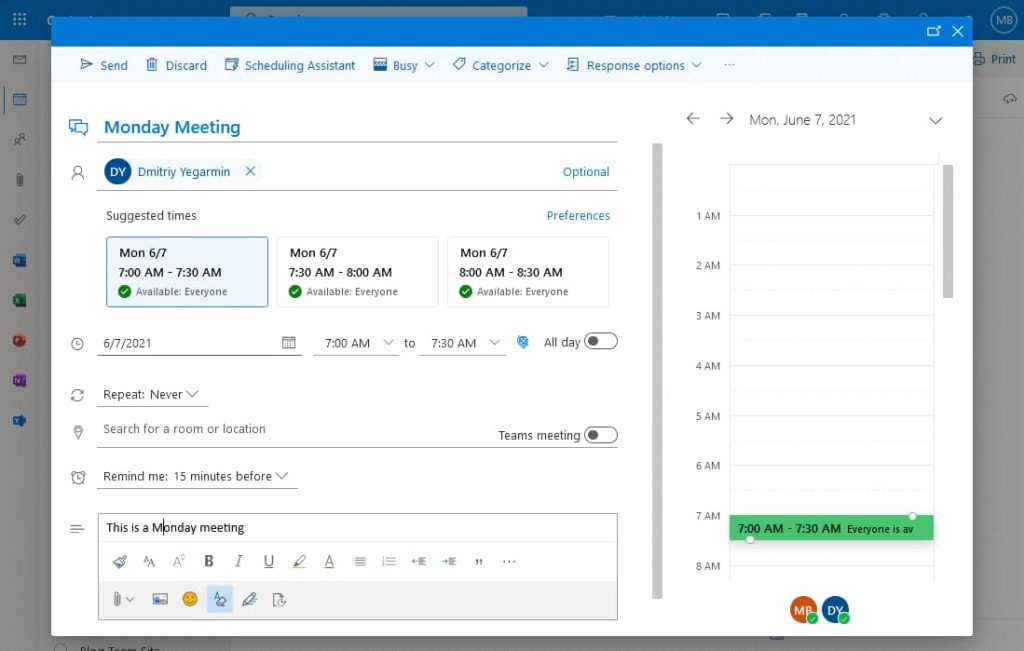Turn on the Teams meeting toggle

pyautogui.click(x=601, y=435)
